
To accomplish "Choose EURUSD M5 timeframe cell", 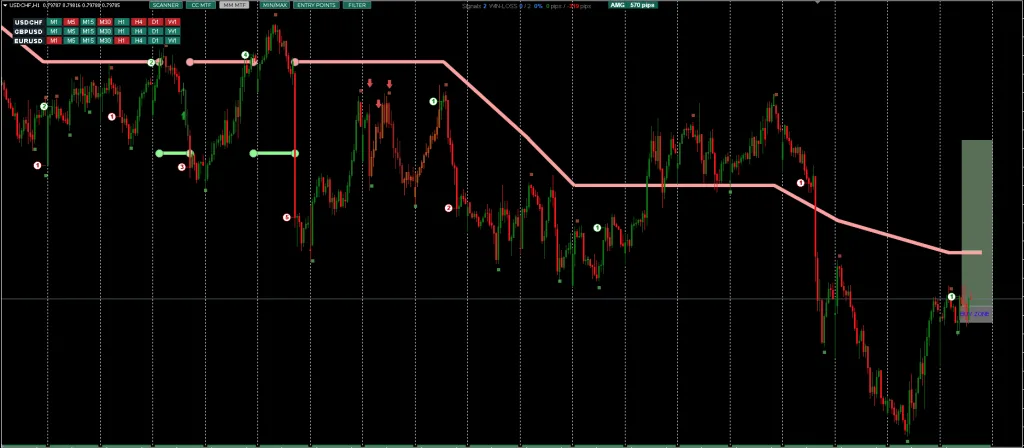I will click(71, 40).
